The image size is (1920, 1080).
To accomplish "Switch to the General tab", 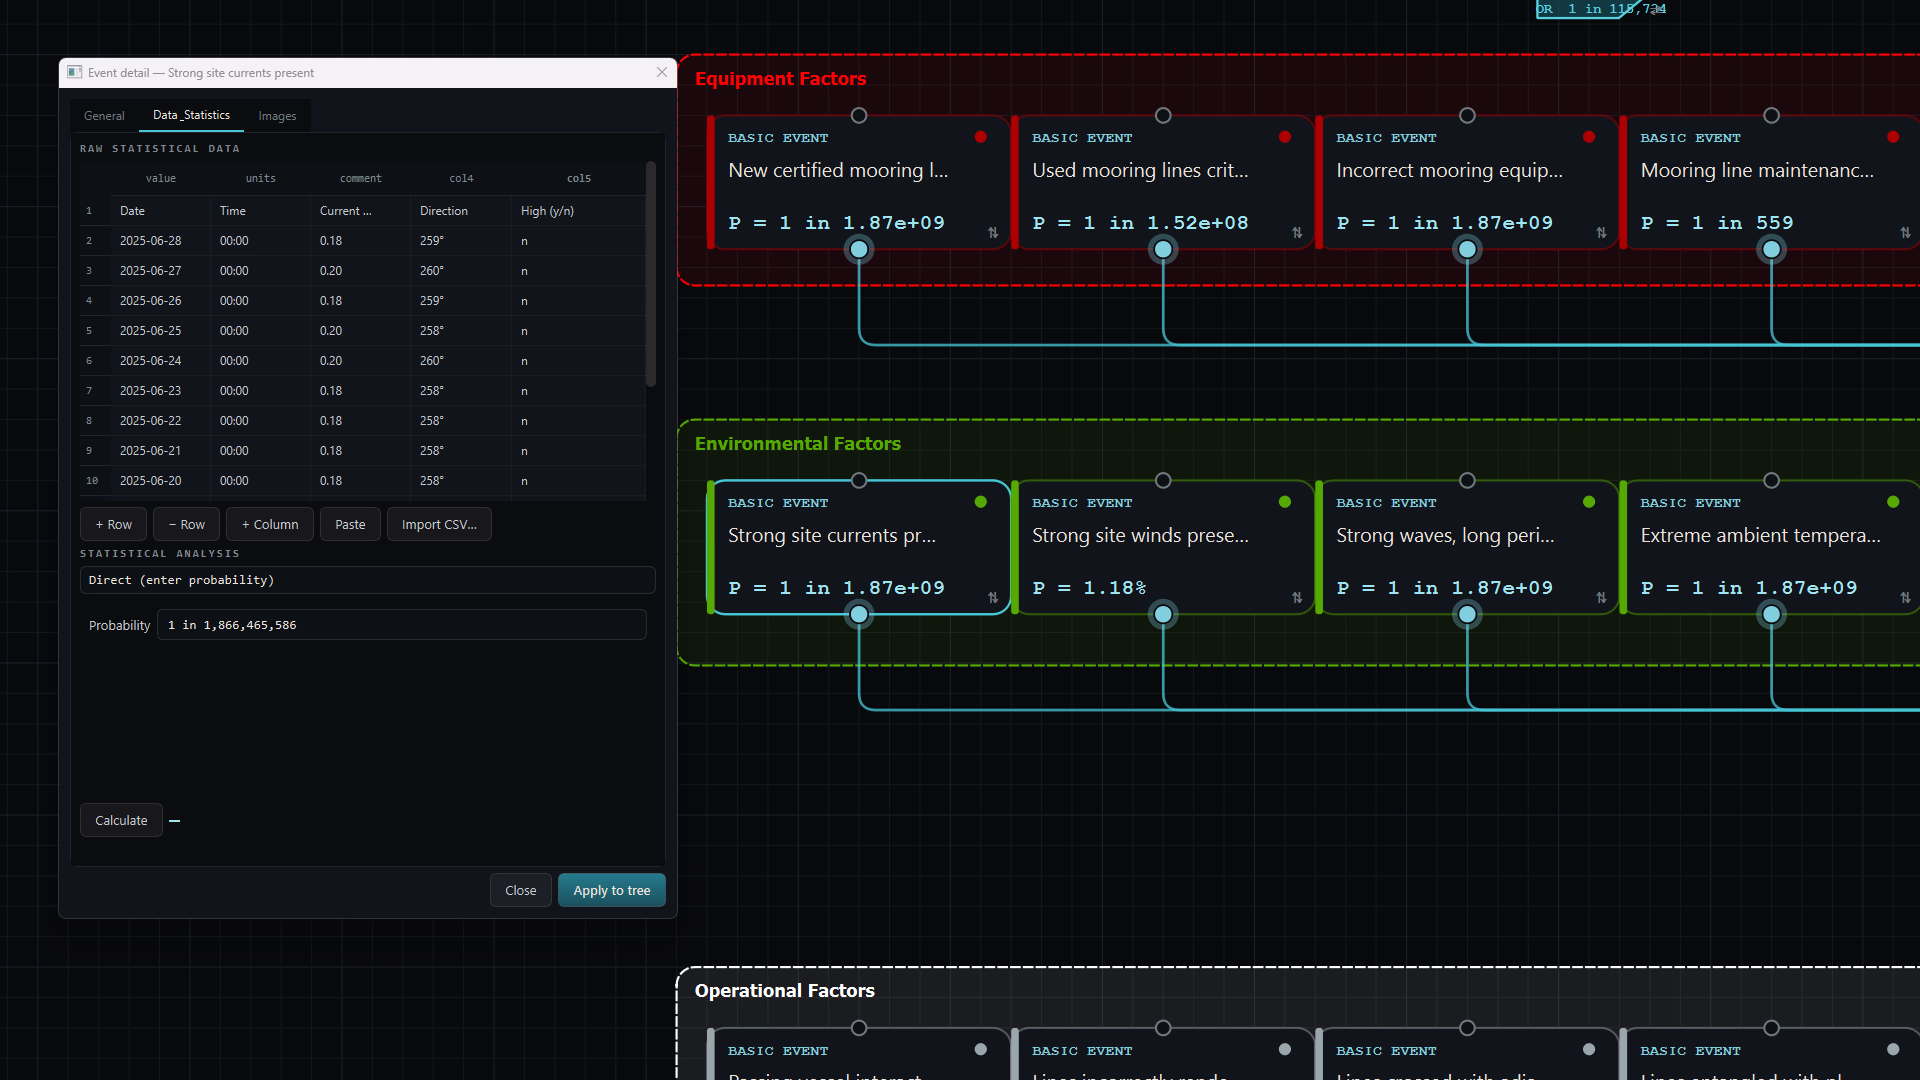I will pos(104,116).
